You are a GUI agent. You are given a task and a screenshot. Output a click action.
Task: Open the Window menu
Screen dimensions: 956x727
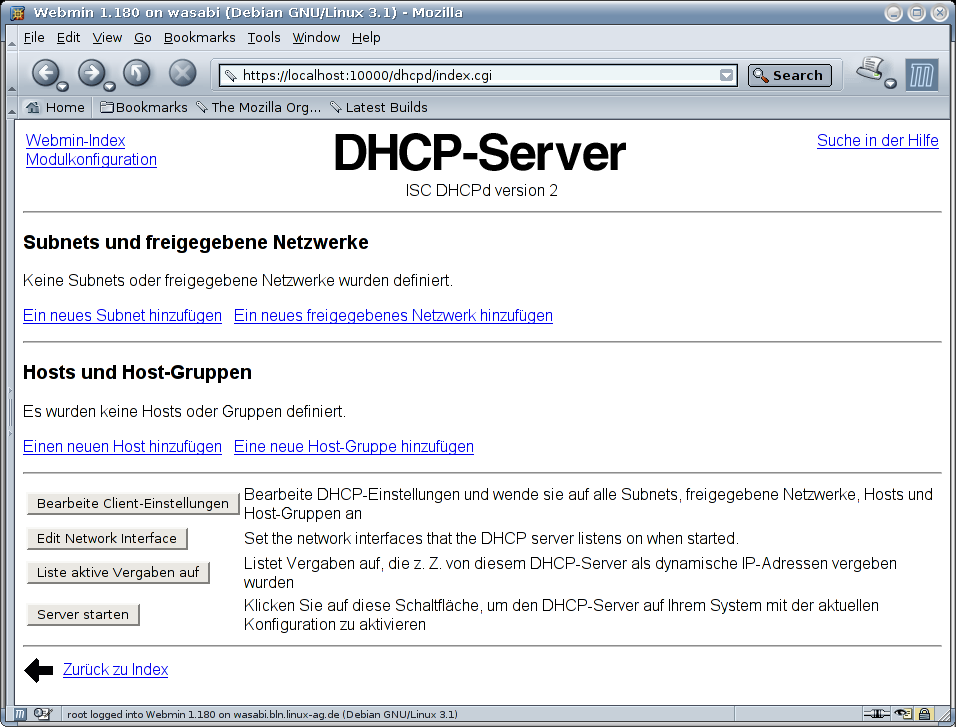316,38
